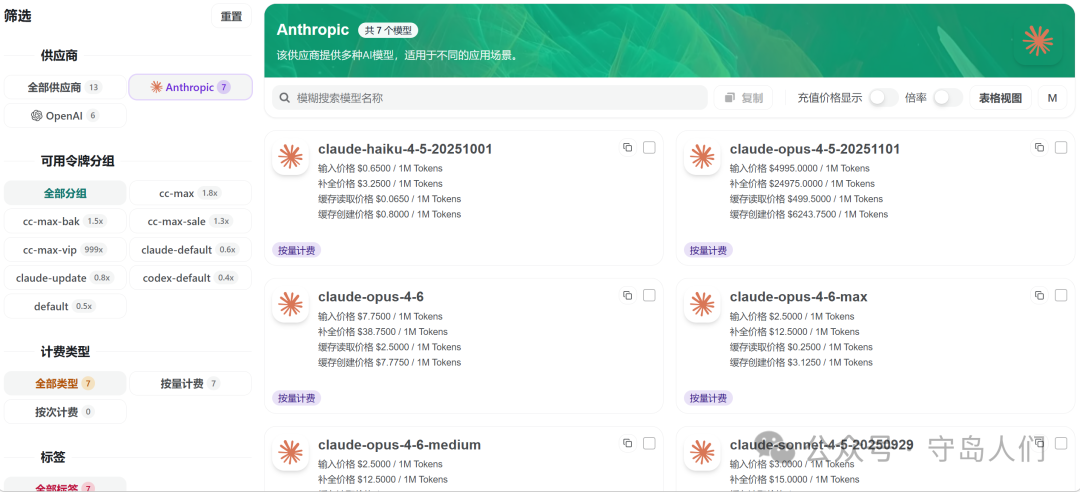Pick the default 0.5x group filter
This screenshot has width=1080, height=492.
(x=65, y=307)
